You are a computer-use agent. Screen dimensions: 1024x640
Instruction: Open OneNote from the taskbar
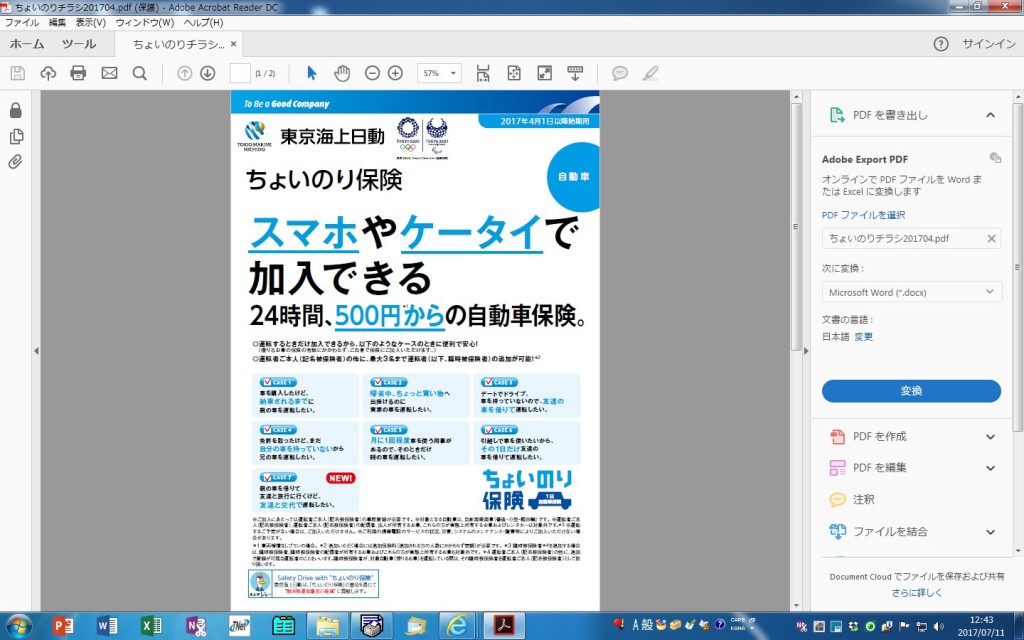(x=195, y=626)
